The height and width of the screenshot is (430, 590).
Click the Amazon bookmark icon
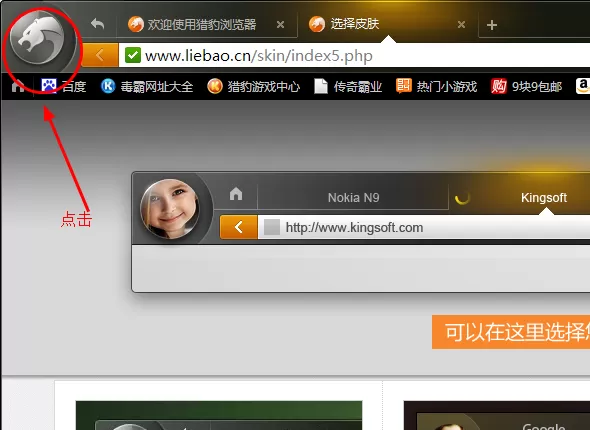(x=583, y=86)
